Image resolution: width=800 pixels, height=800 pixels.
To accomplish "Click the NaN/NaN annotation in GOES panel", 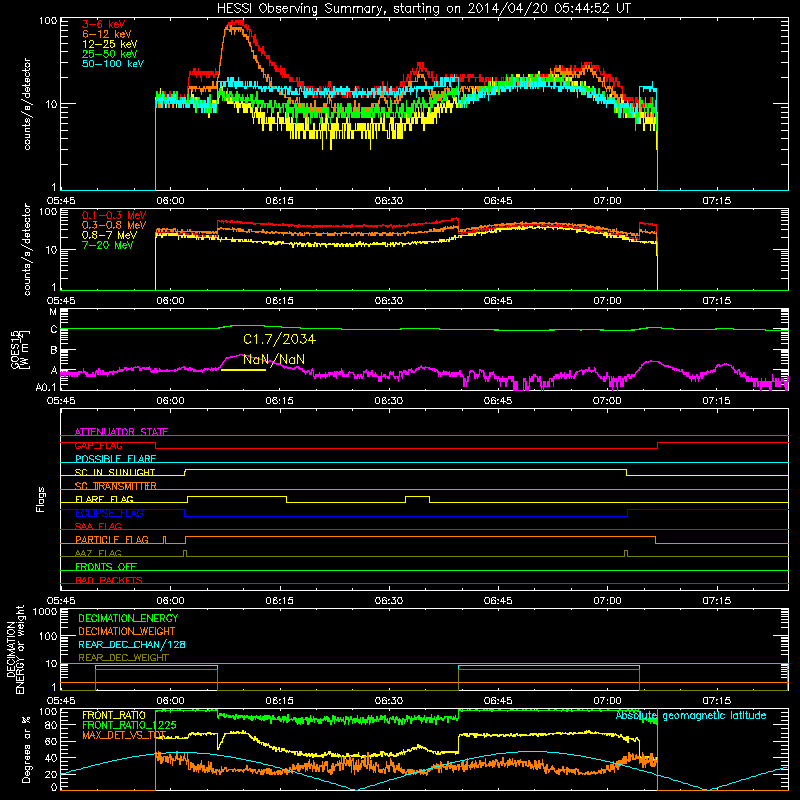I will pos(274,359).
